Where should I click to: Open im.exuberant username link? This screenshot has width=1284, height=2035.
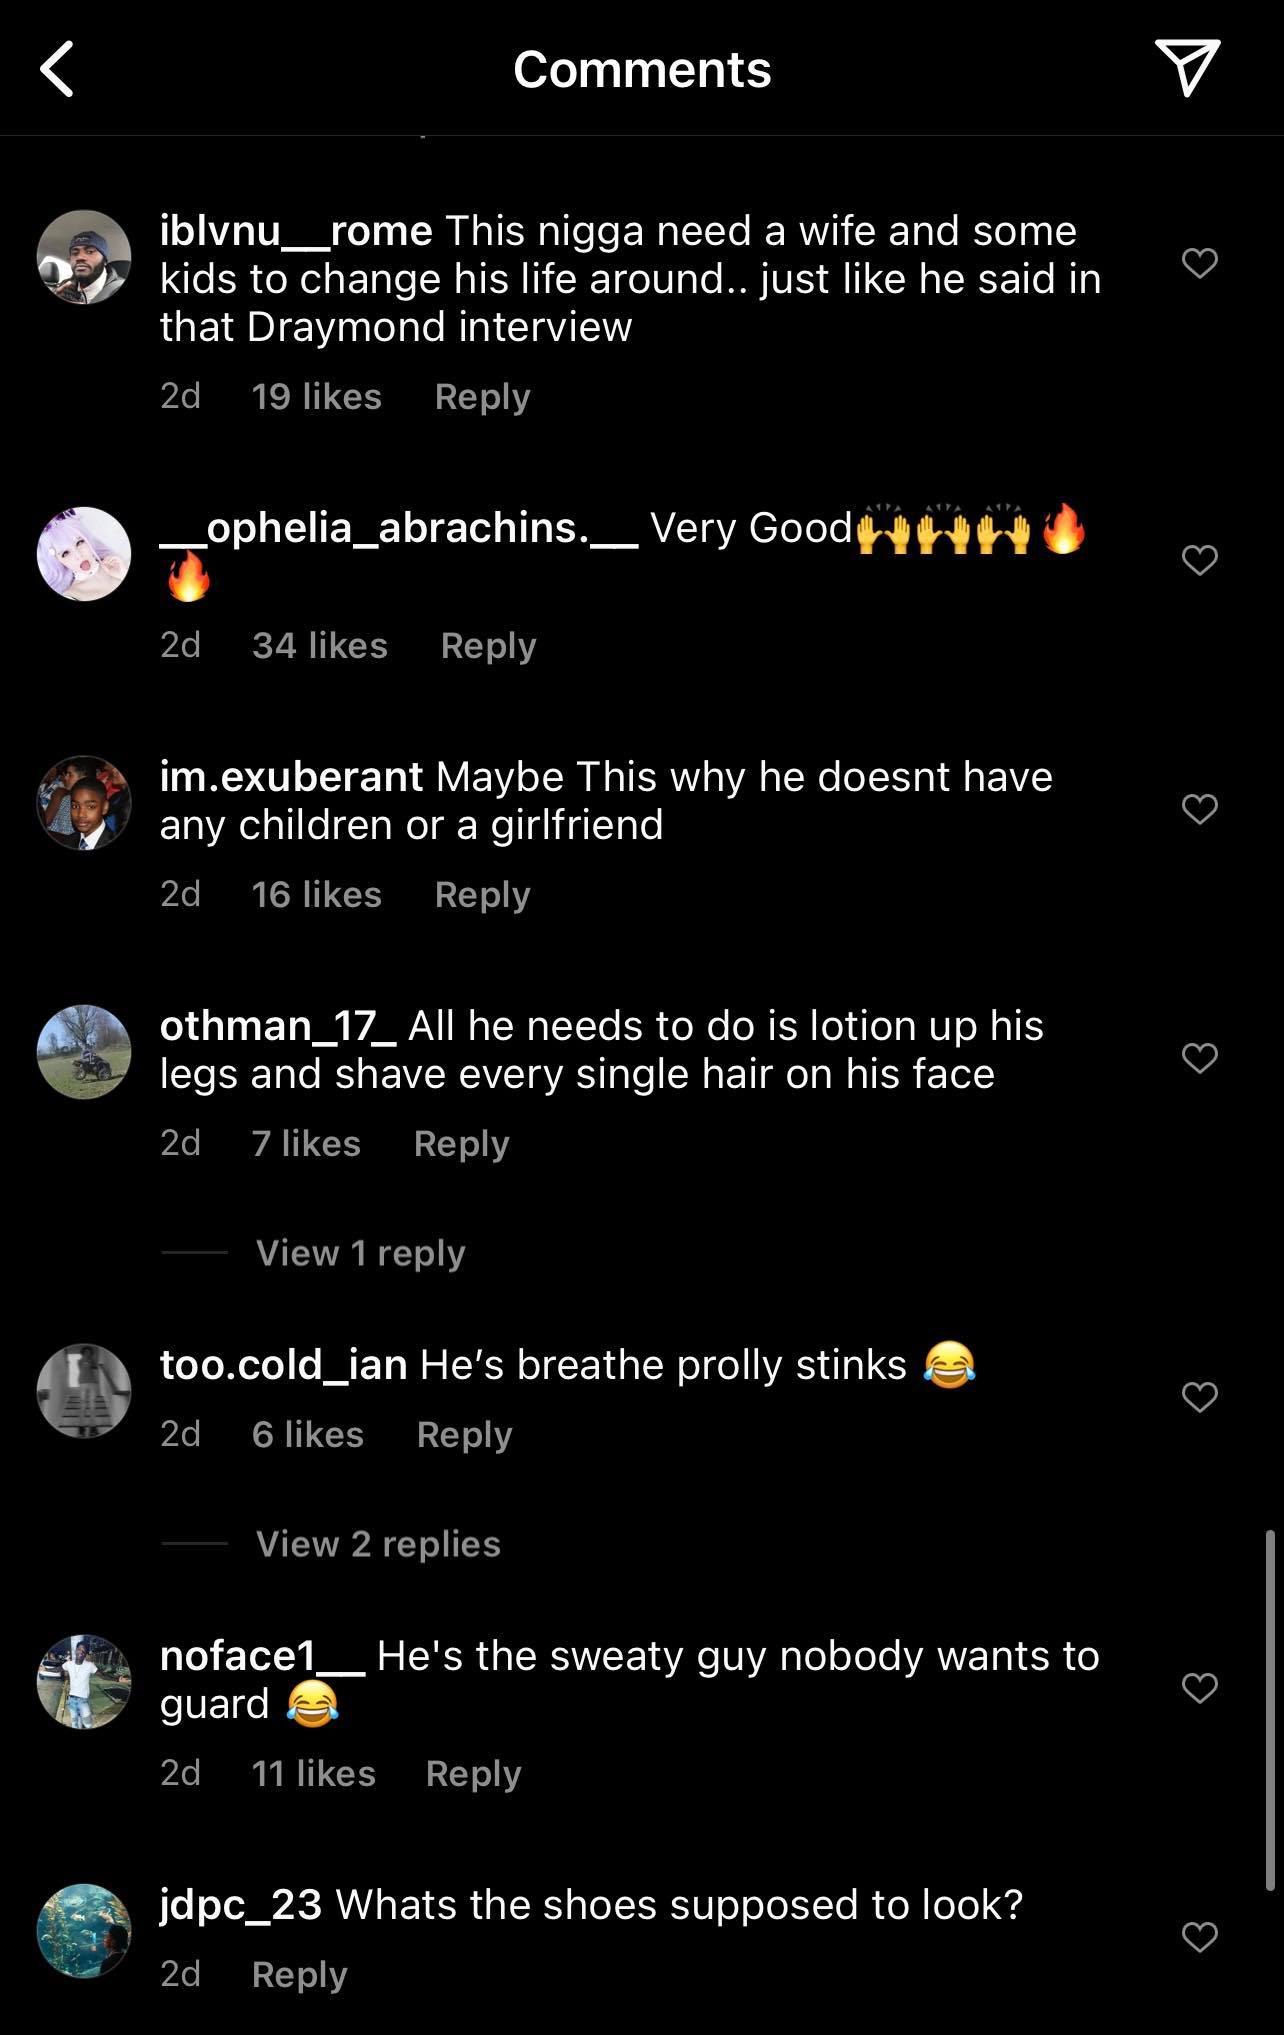coord(291,777)
